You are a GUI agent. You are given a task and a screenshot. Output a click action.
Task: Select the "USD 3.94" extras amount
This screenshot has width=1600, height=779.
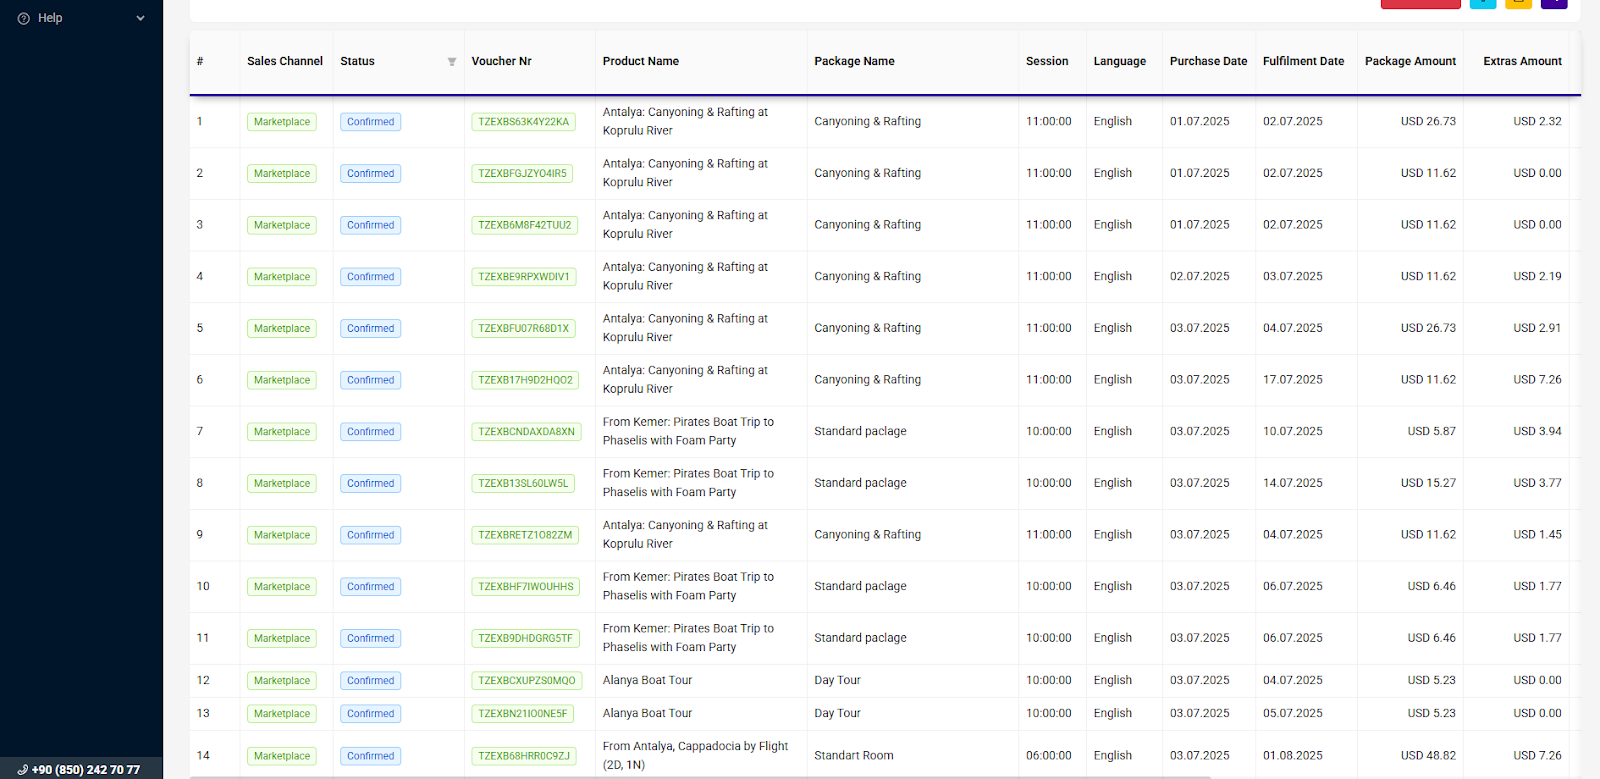click(x=1537, y=431)
